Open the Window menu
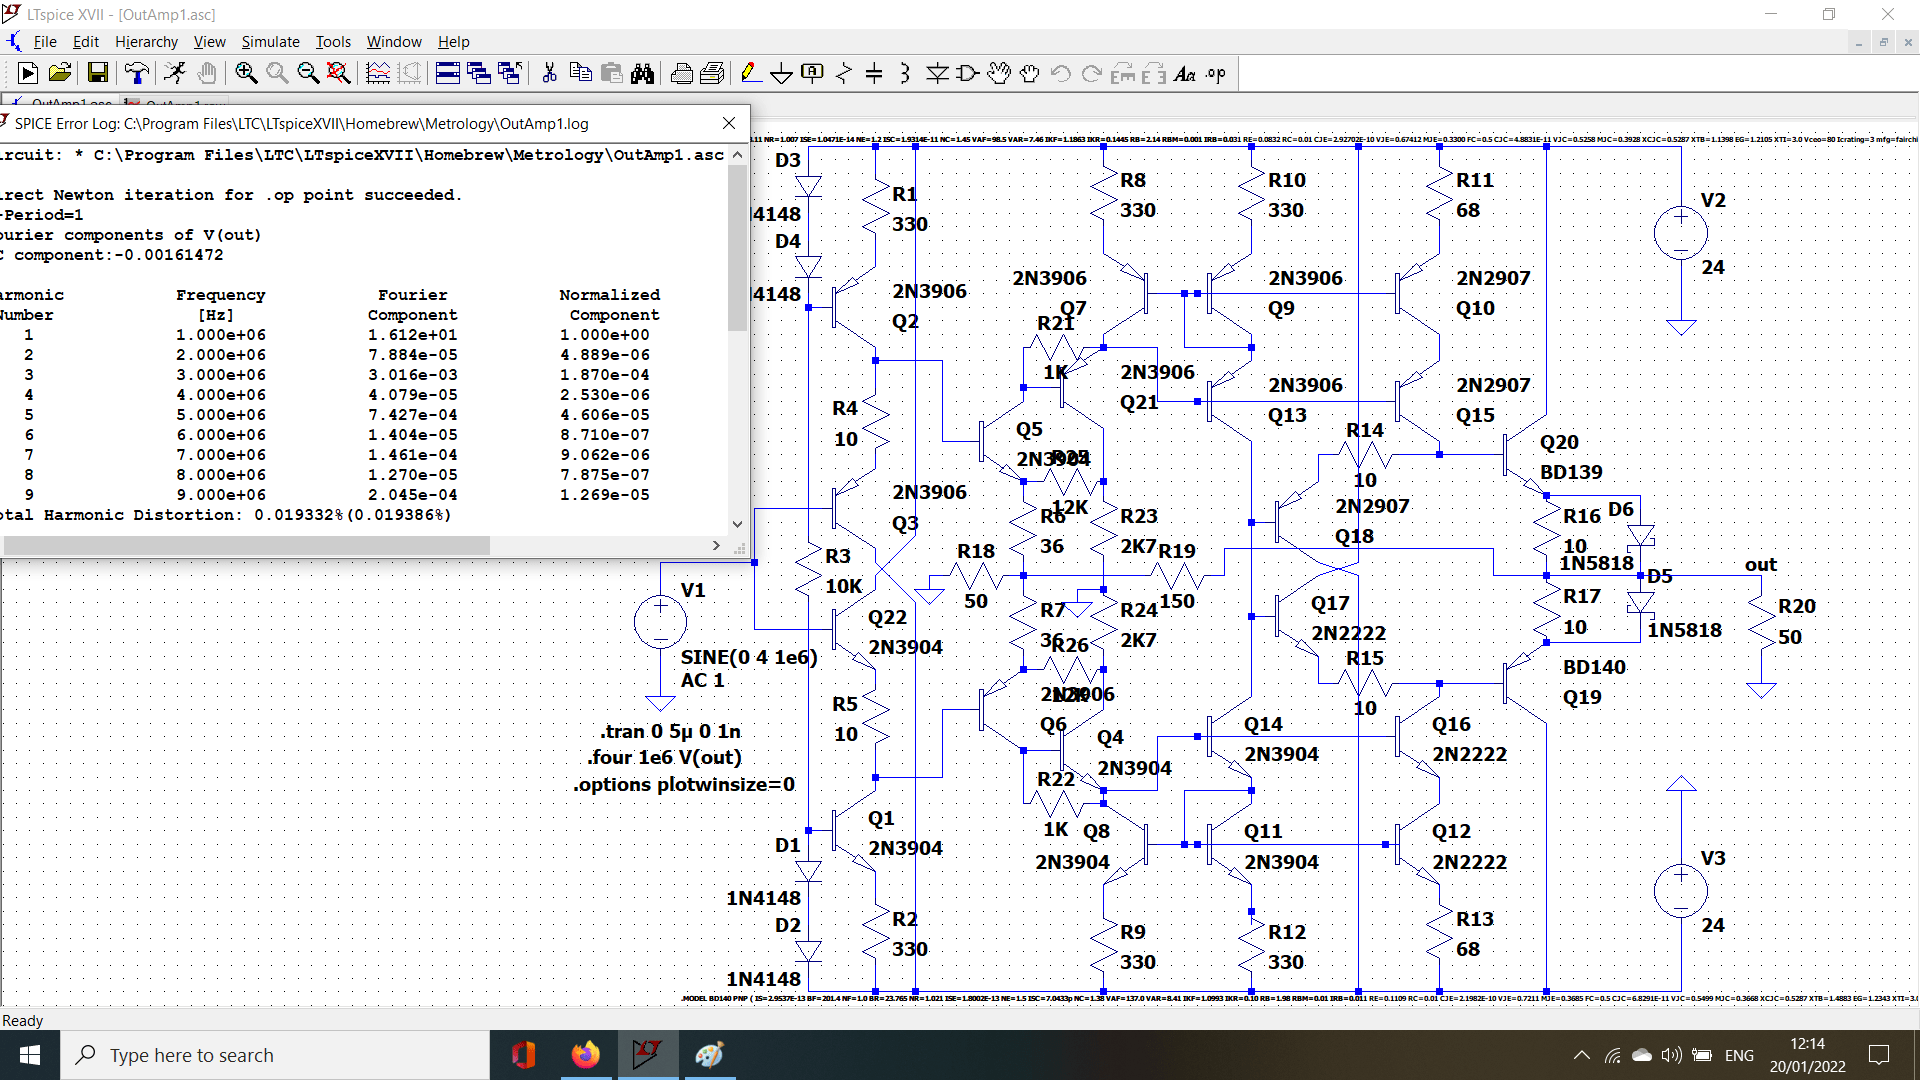 394,41
